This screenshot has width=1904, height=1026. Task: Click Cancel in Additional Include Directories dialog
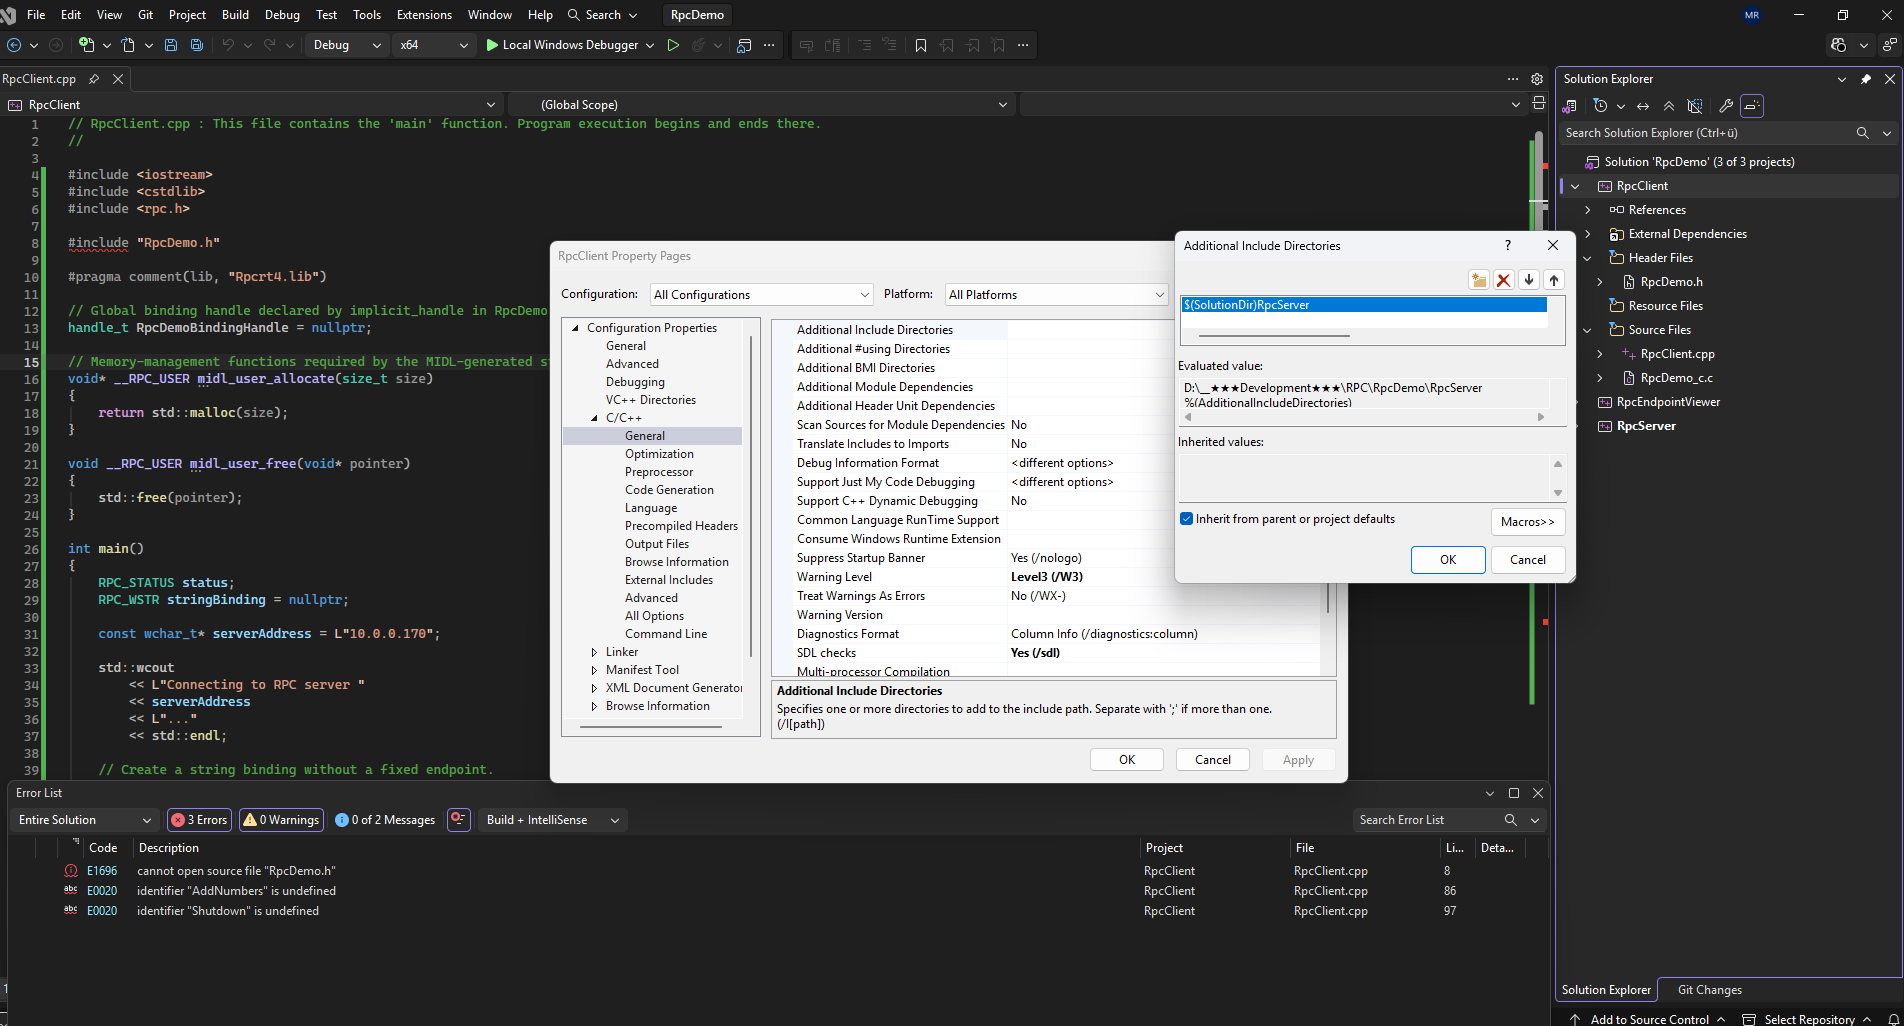coord(1527,560)
